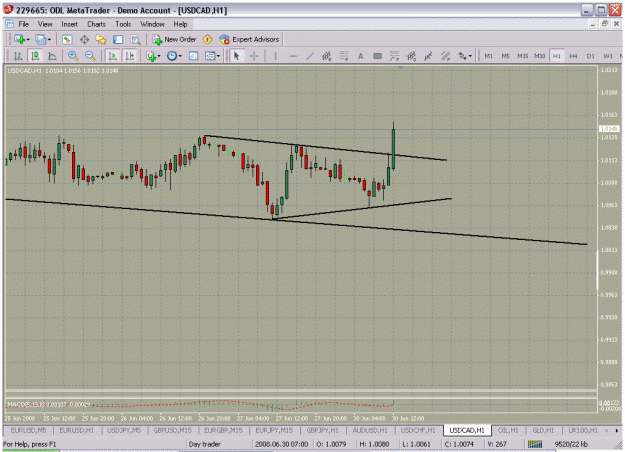This screenshot has width=625, height=452.
Task: Expand the New Chart dropdown arrow
Action: (28, 40)
